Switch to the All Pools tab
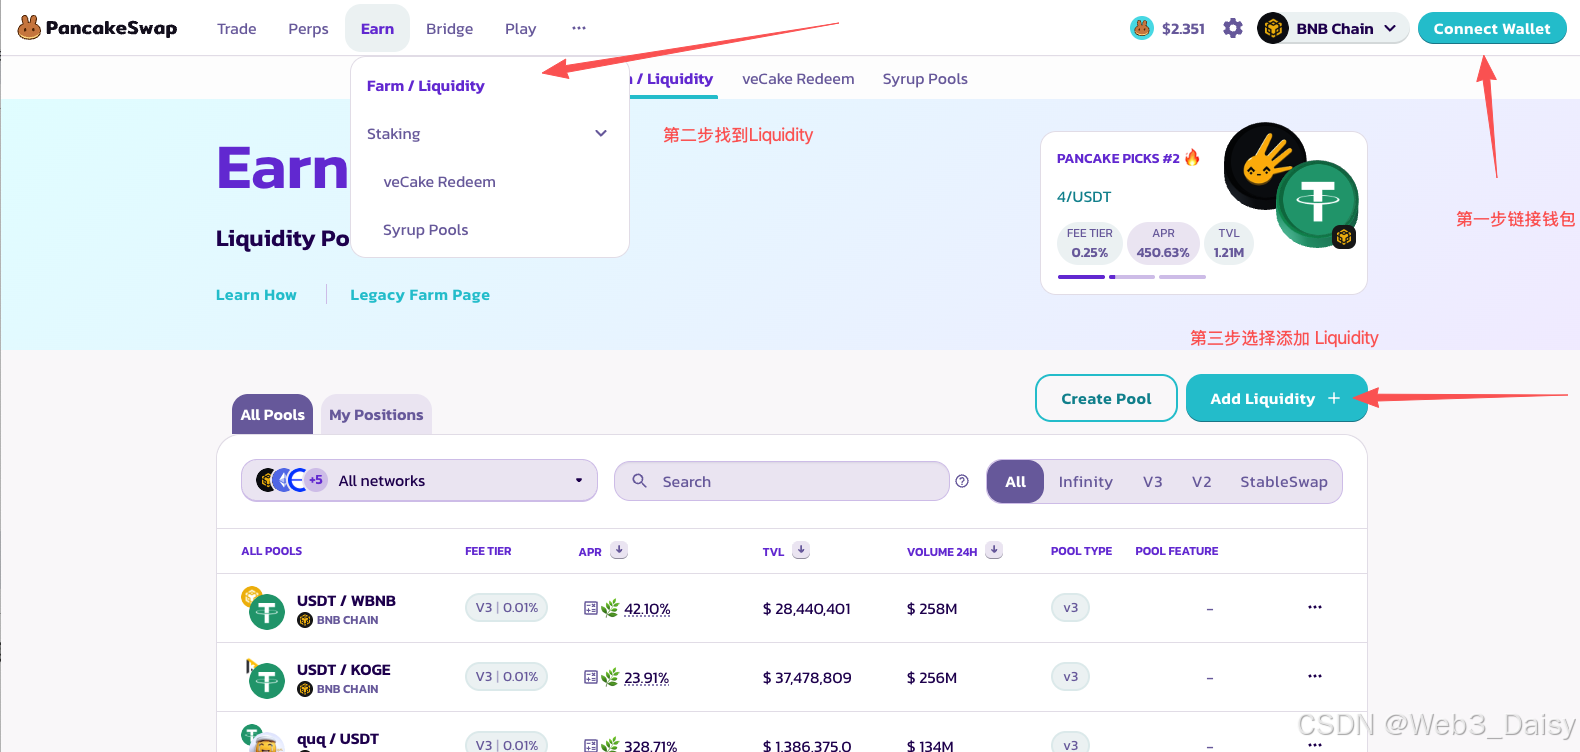Image resolution: width=1580 pixels, height=752 pixels. pos(272,414)
